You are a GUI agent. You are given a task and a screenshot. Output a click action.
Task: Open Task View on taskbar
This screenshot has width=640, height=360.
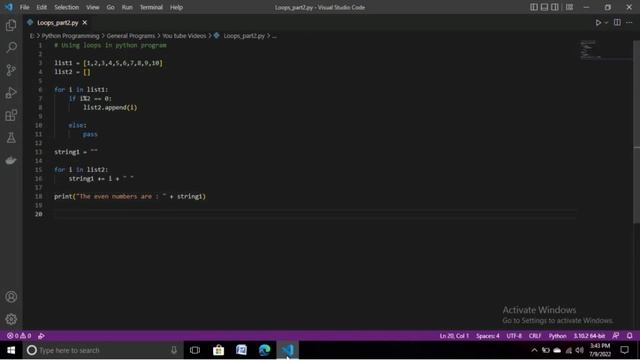click(195, 350)
